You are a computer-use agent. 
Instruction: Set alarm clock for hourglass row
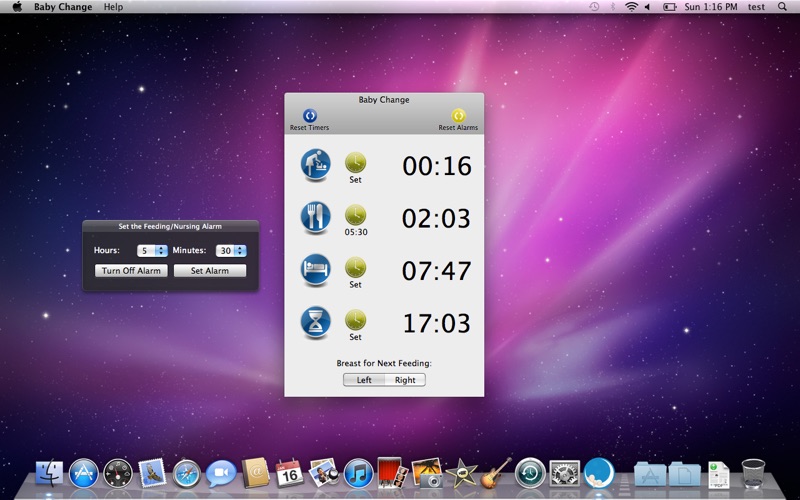[x=356, y=320]
